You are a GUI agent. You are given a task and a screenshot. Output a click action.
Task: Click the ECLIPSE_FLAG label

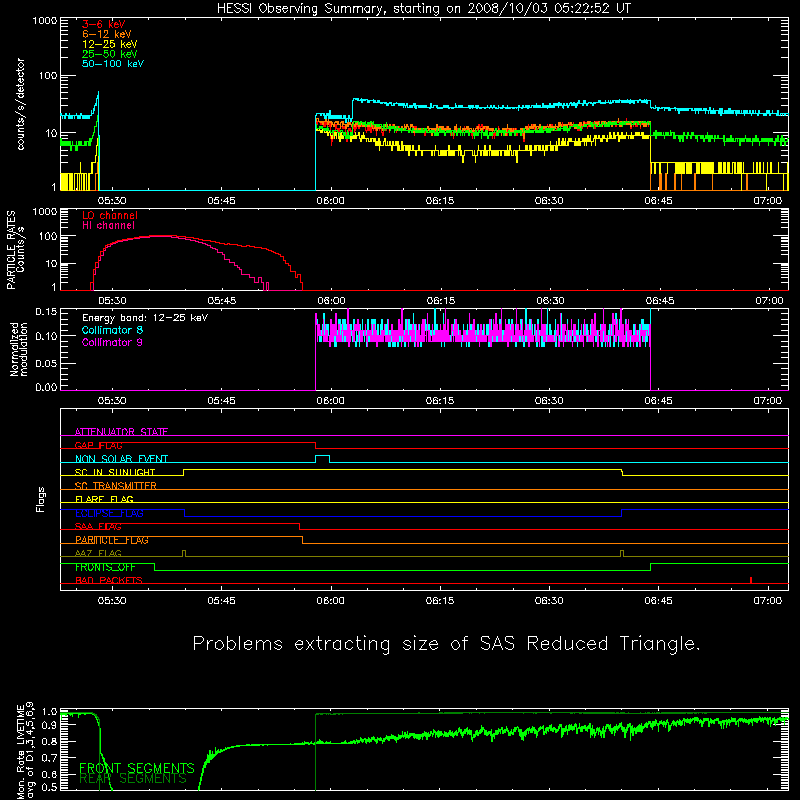[x=109, y=513]
